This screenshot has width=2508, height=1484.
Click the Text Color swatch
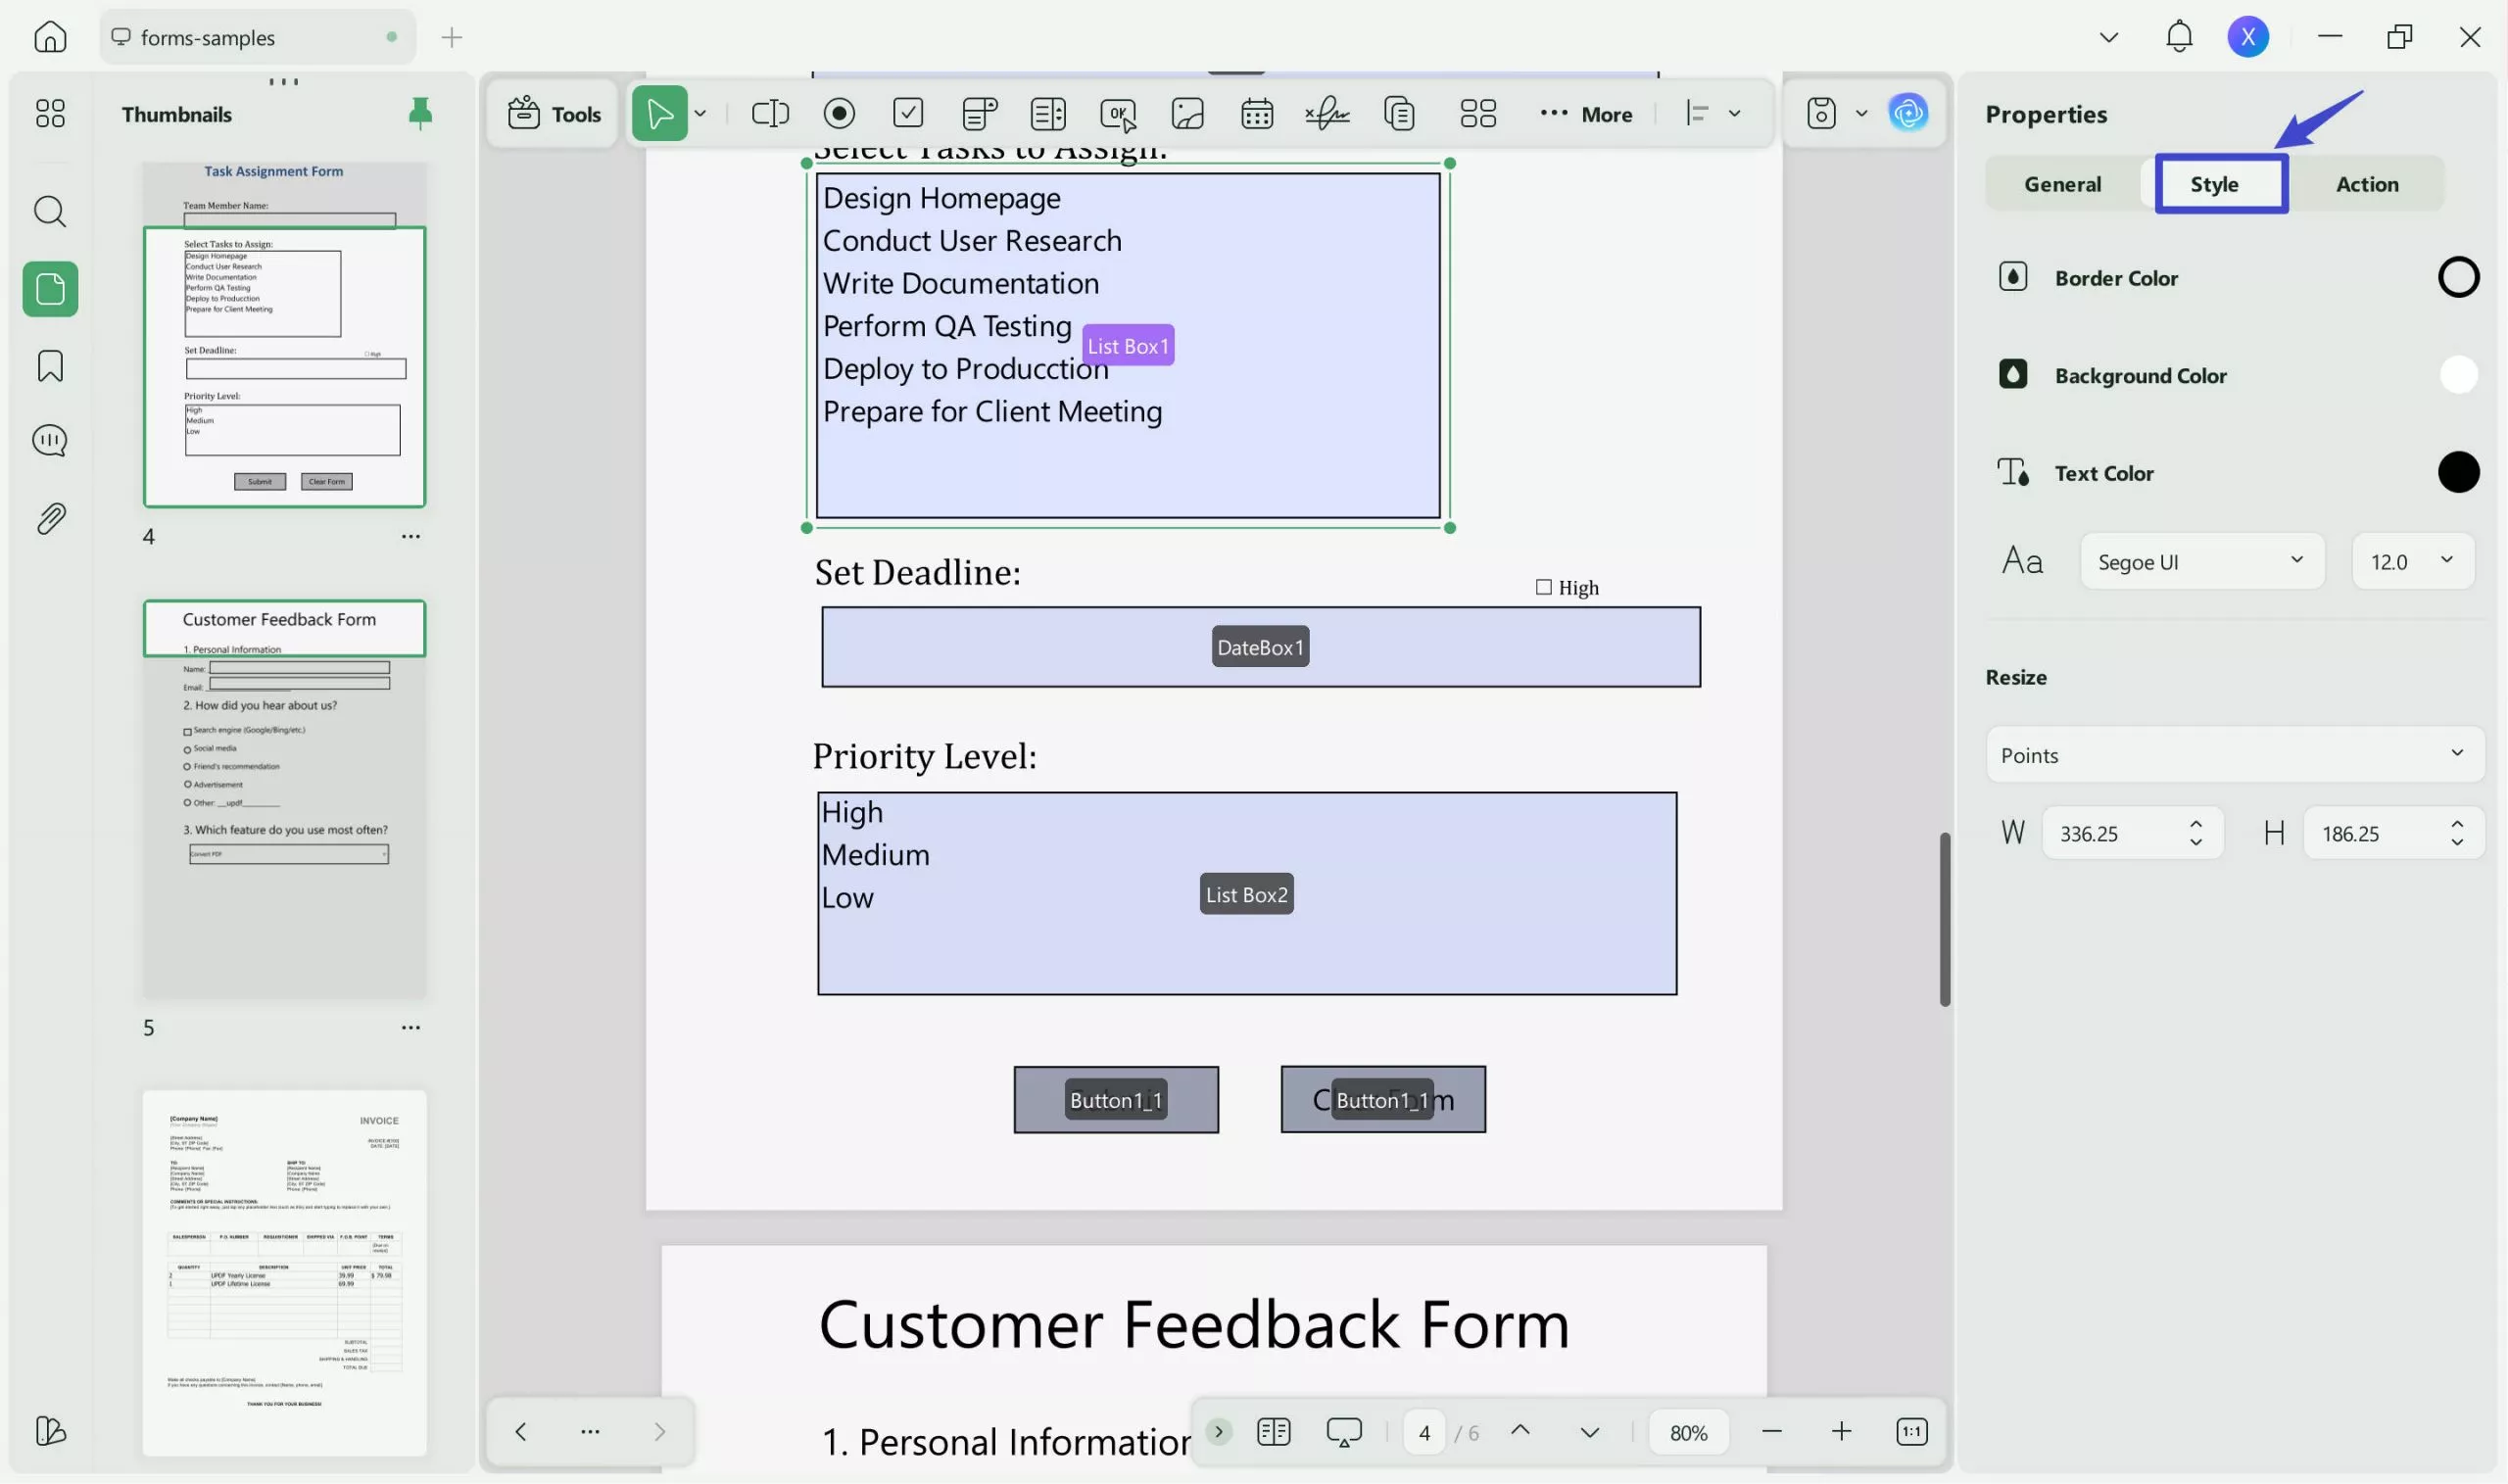[2458, 471]
